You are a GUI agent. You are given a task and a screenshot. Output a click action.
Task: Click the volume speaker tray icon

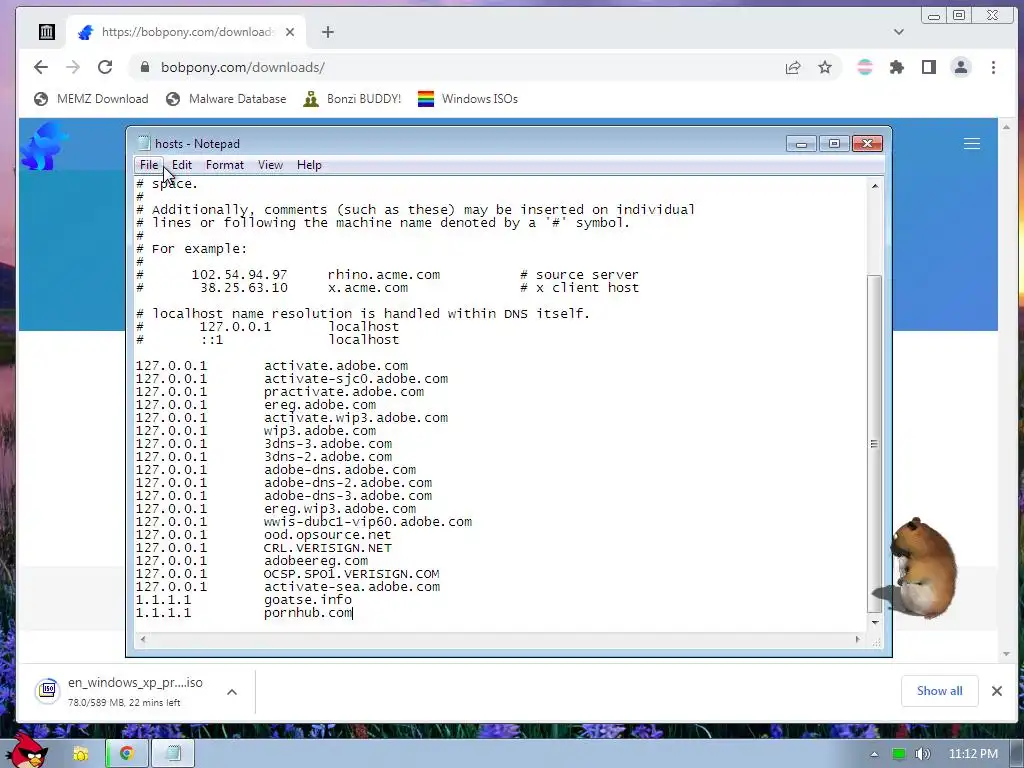coord(922,754)
